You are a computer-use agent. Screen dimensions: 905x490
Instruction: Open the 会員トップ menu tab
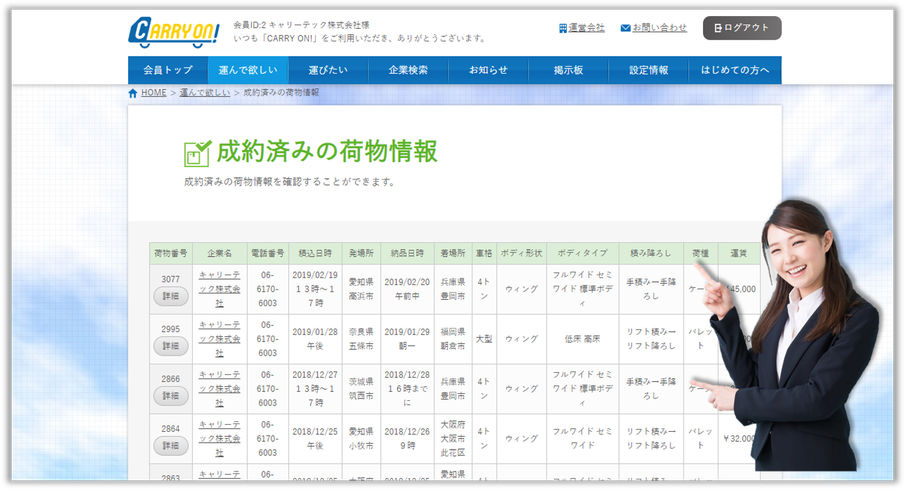pos(168,70)
